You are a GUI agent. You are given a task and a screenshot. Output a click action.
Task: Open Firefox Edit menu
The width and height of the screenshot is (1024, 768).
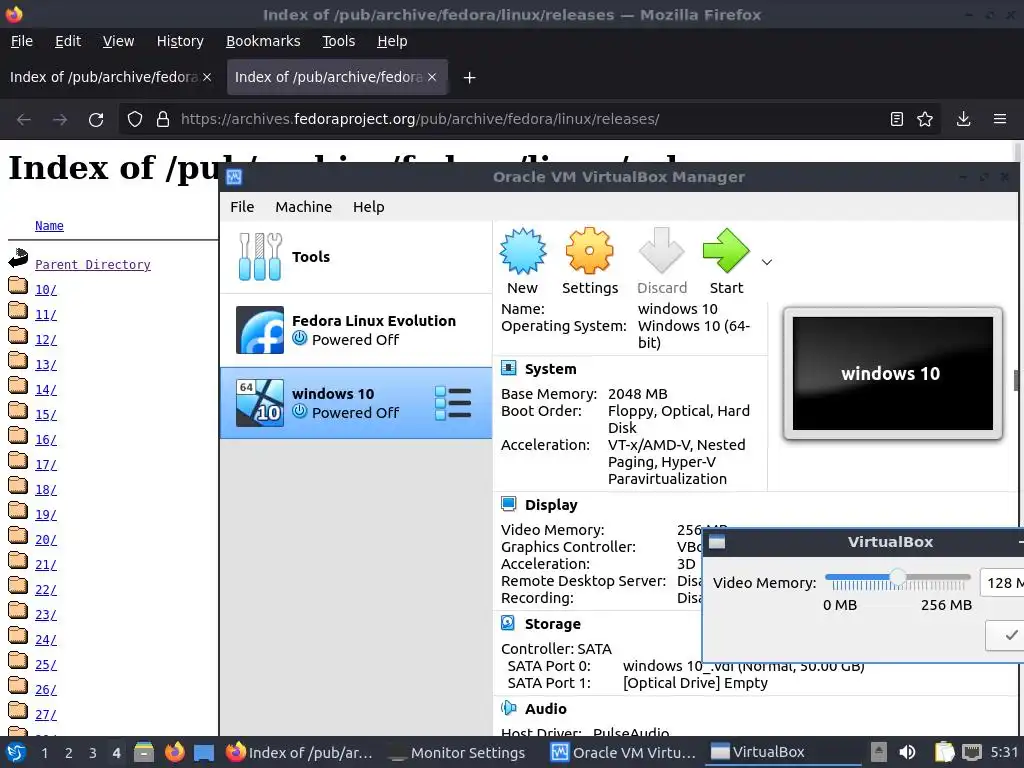[x=68, y=41]
